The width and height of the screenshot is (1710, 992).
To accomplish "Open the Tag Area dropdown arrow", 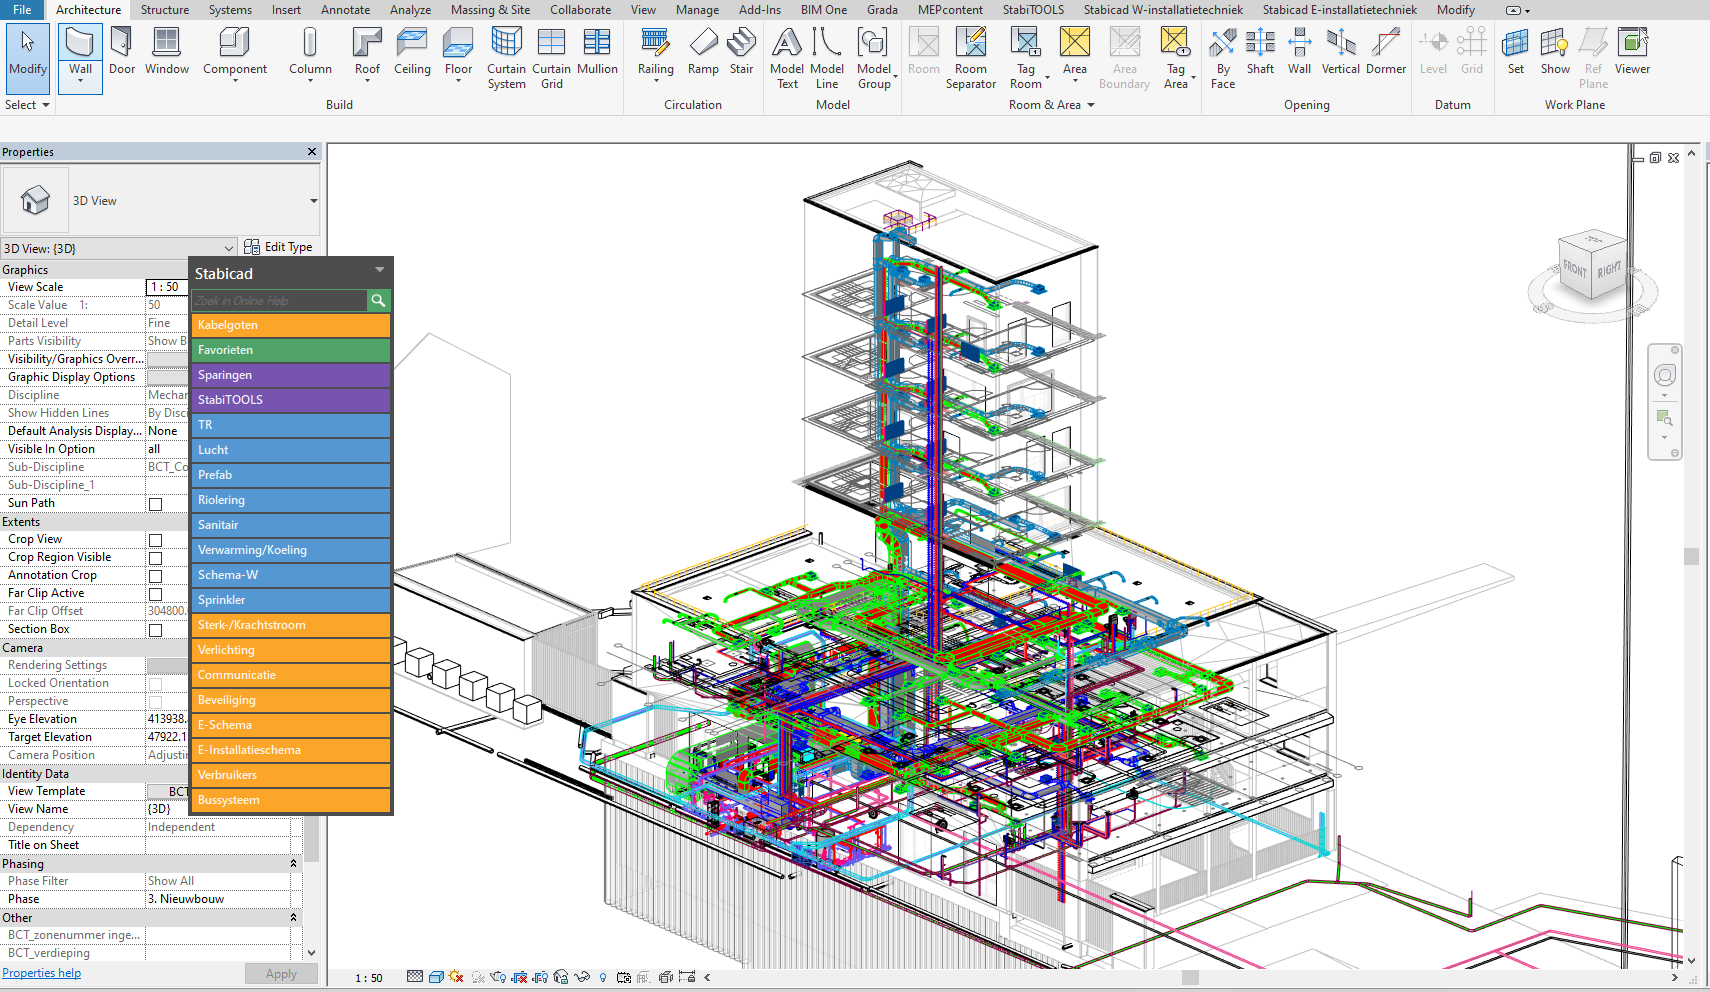I will coord(1193,77).
